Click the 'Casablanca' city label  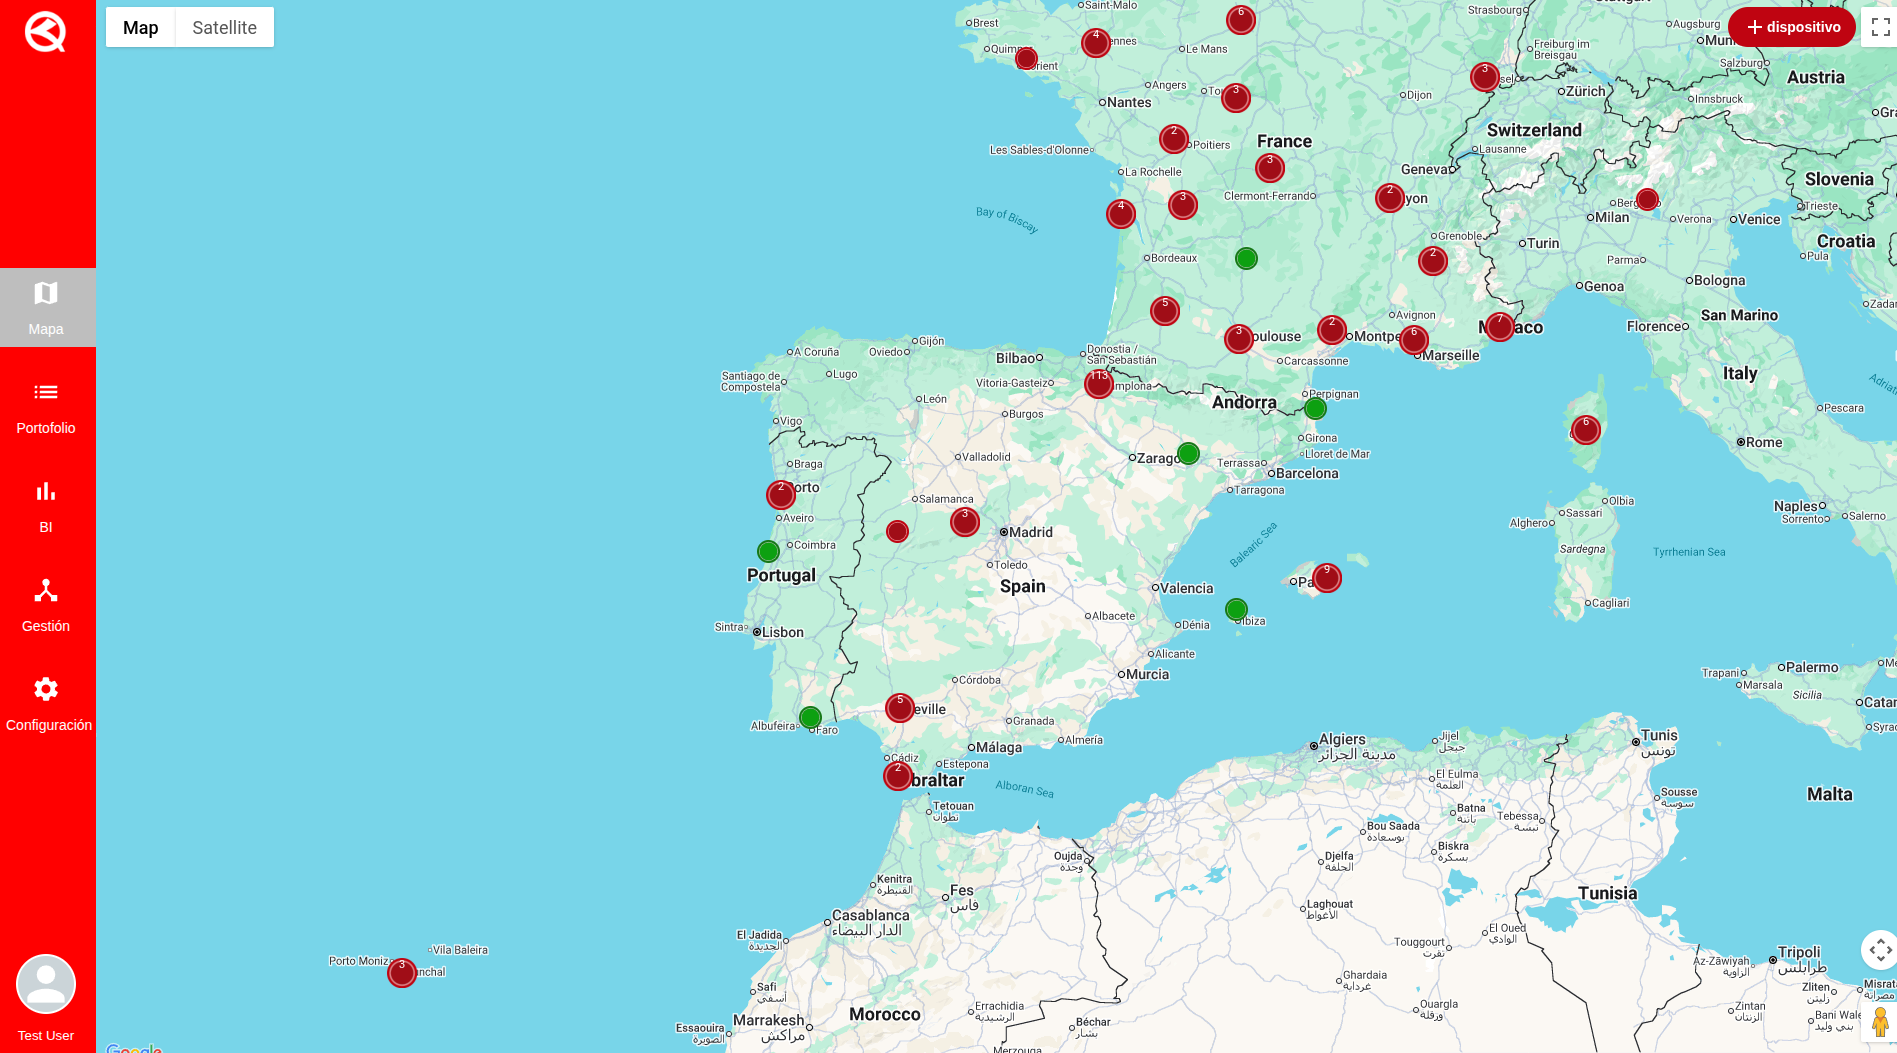point(871,915)
